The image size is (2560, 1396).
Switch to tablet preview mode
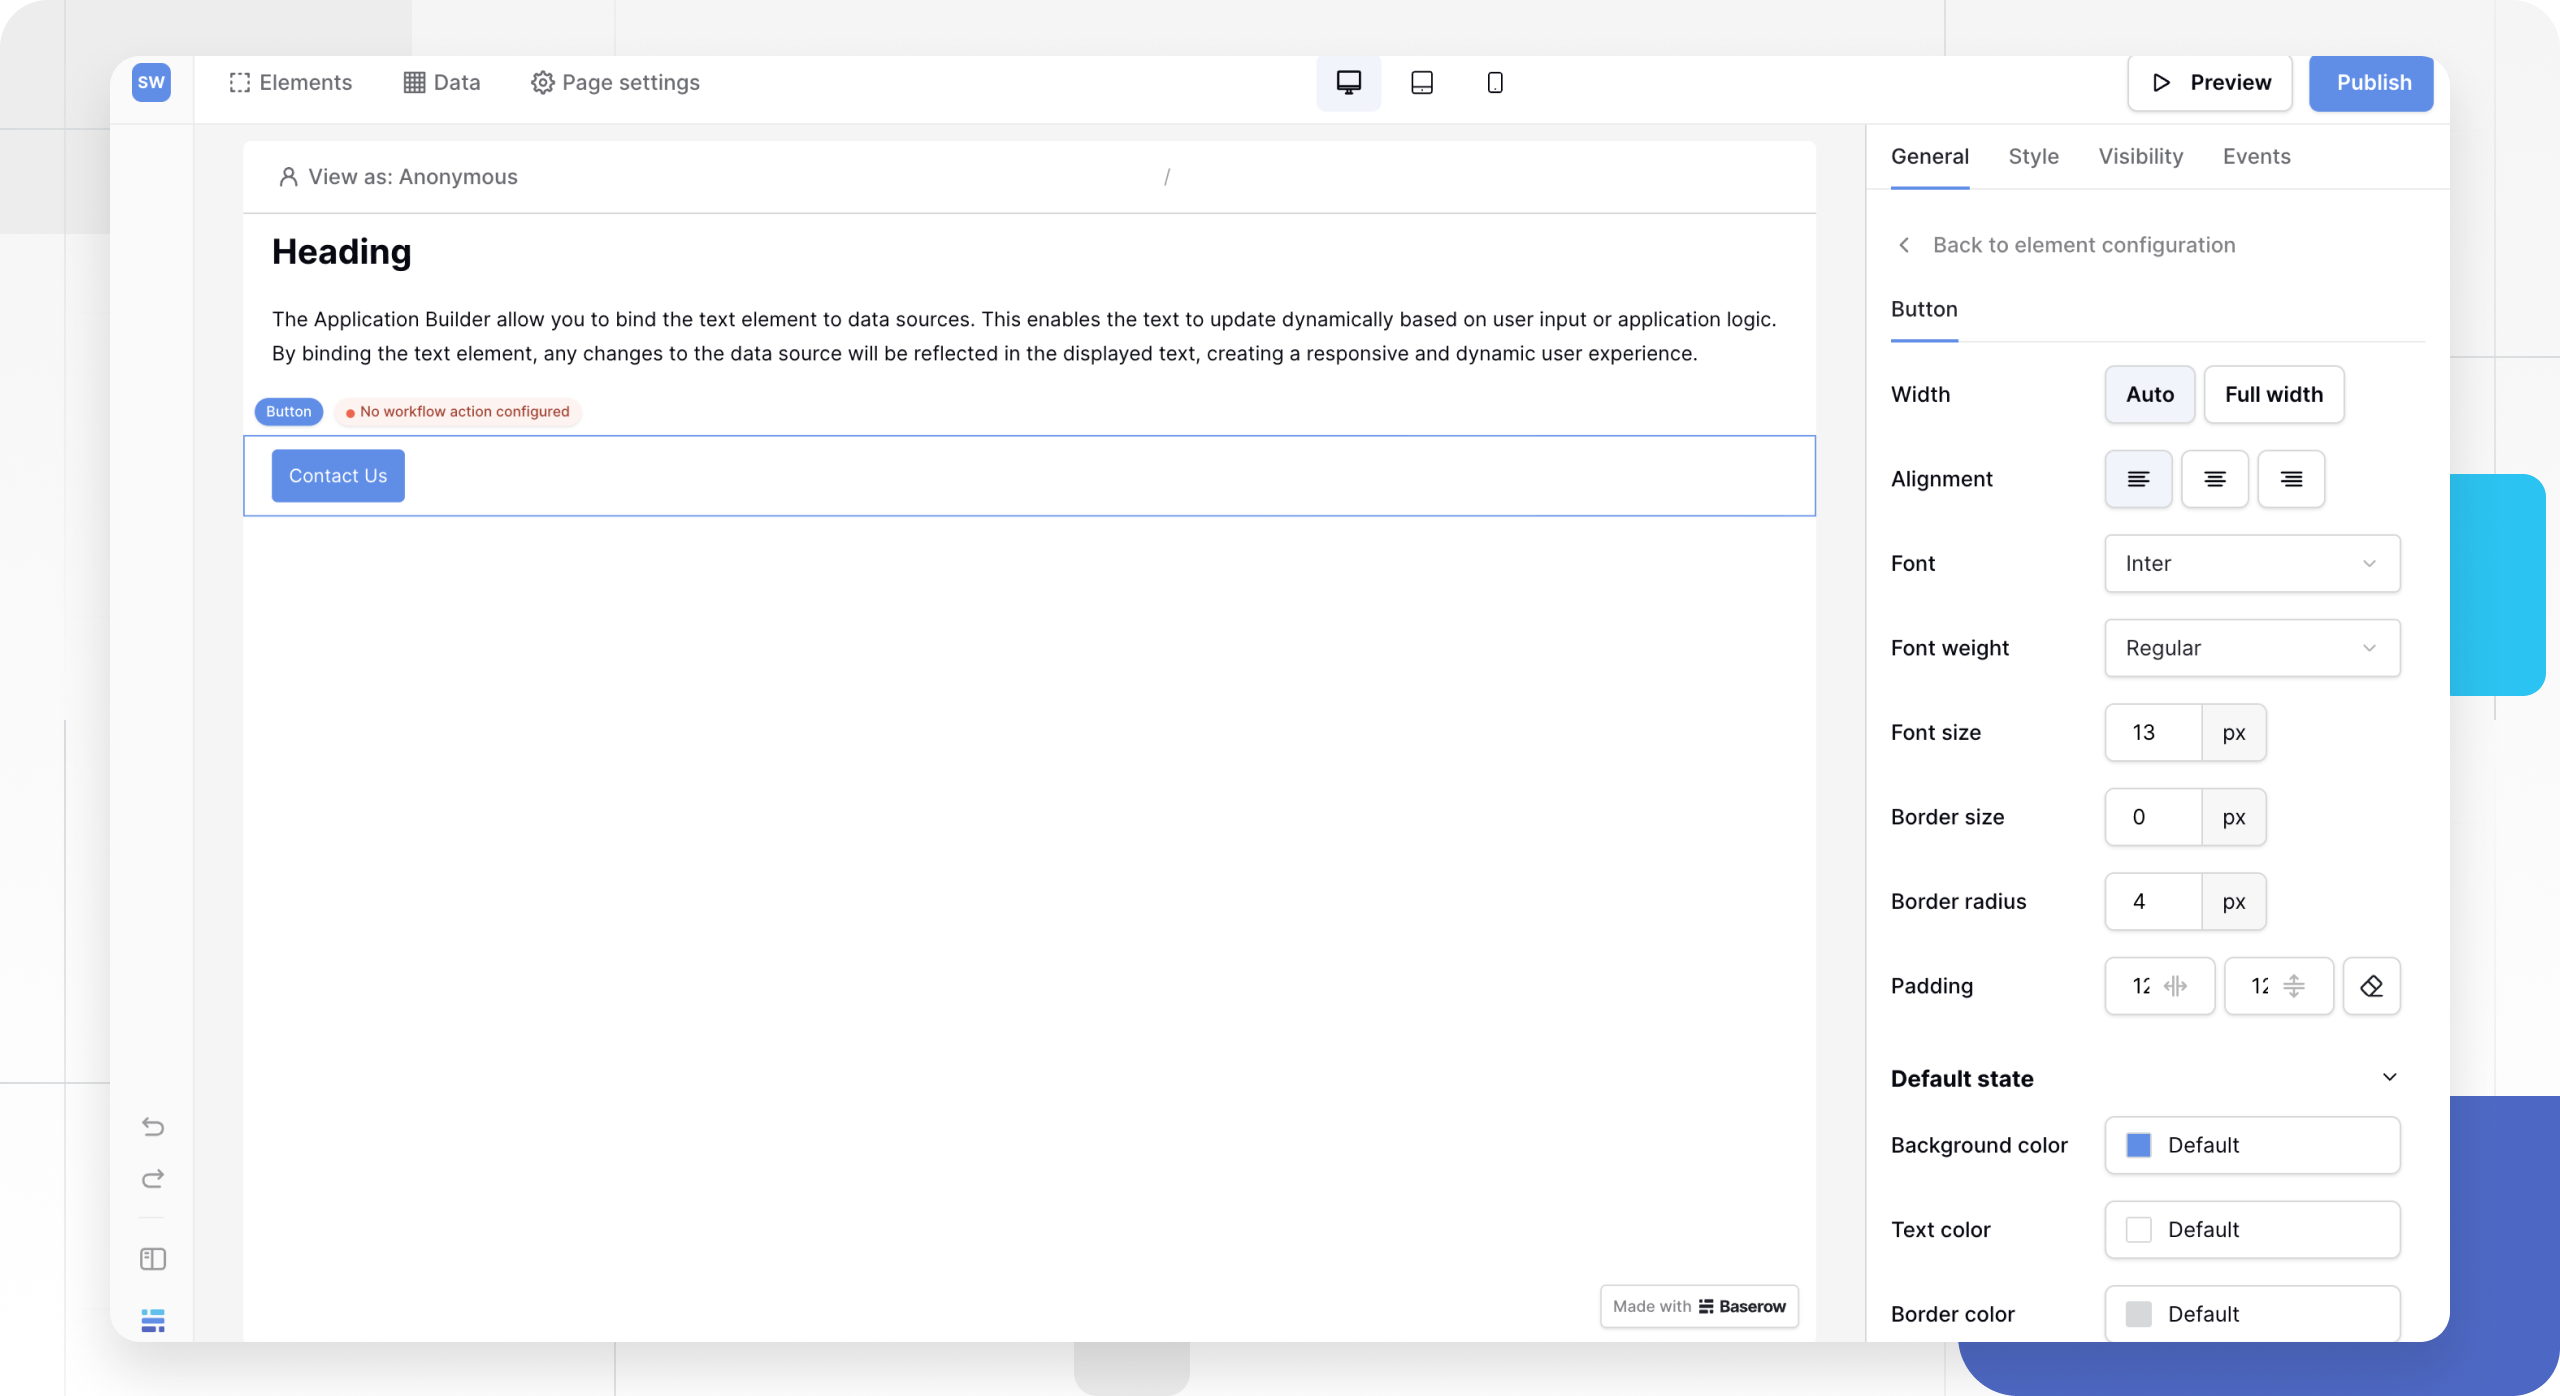click(x=1421, y=83)
